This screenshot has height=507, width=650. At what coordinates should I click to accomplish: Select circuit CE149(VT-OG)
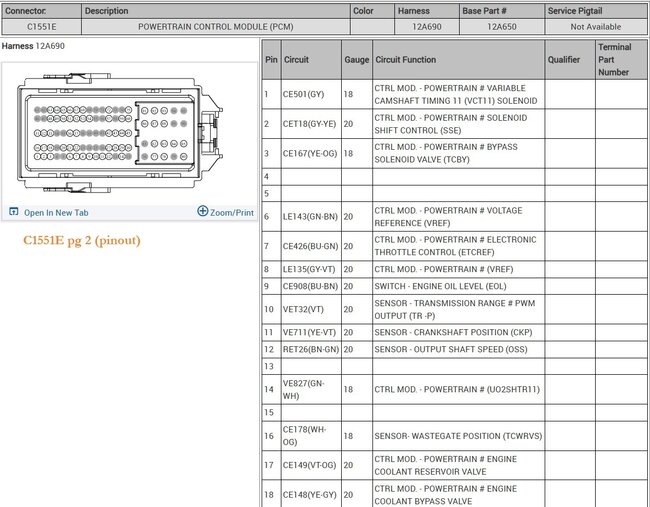click(x=309, y=466)
